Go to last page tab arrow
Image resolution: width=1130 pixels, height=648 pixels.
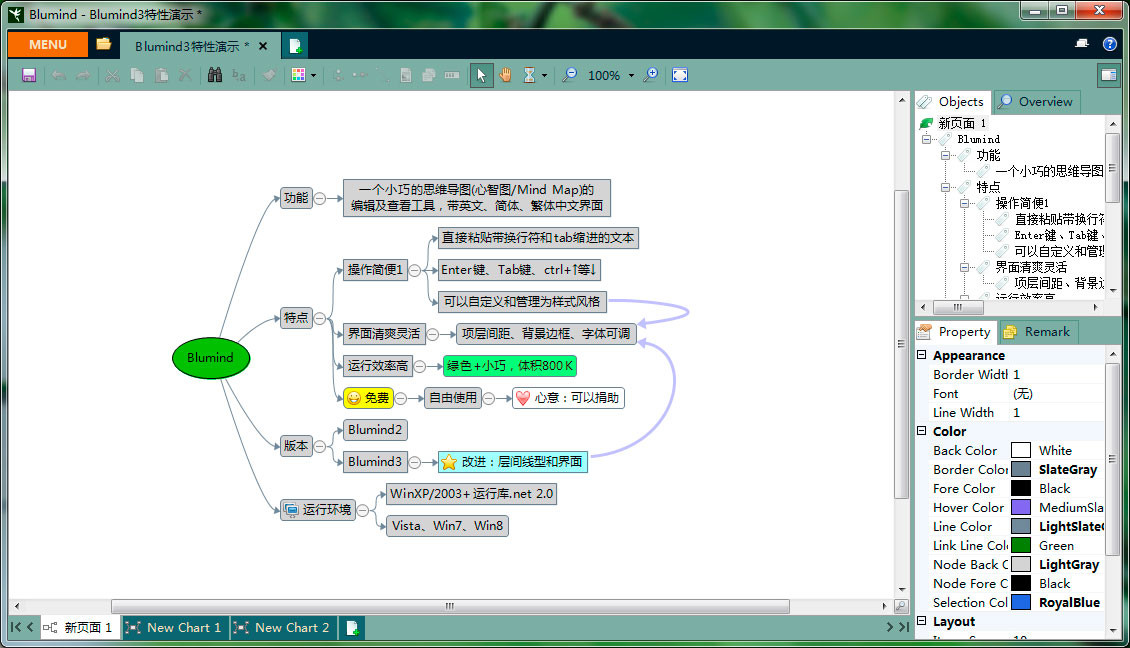(904, 627)
